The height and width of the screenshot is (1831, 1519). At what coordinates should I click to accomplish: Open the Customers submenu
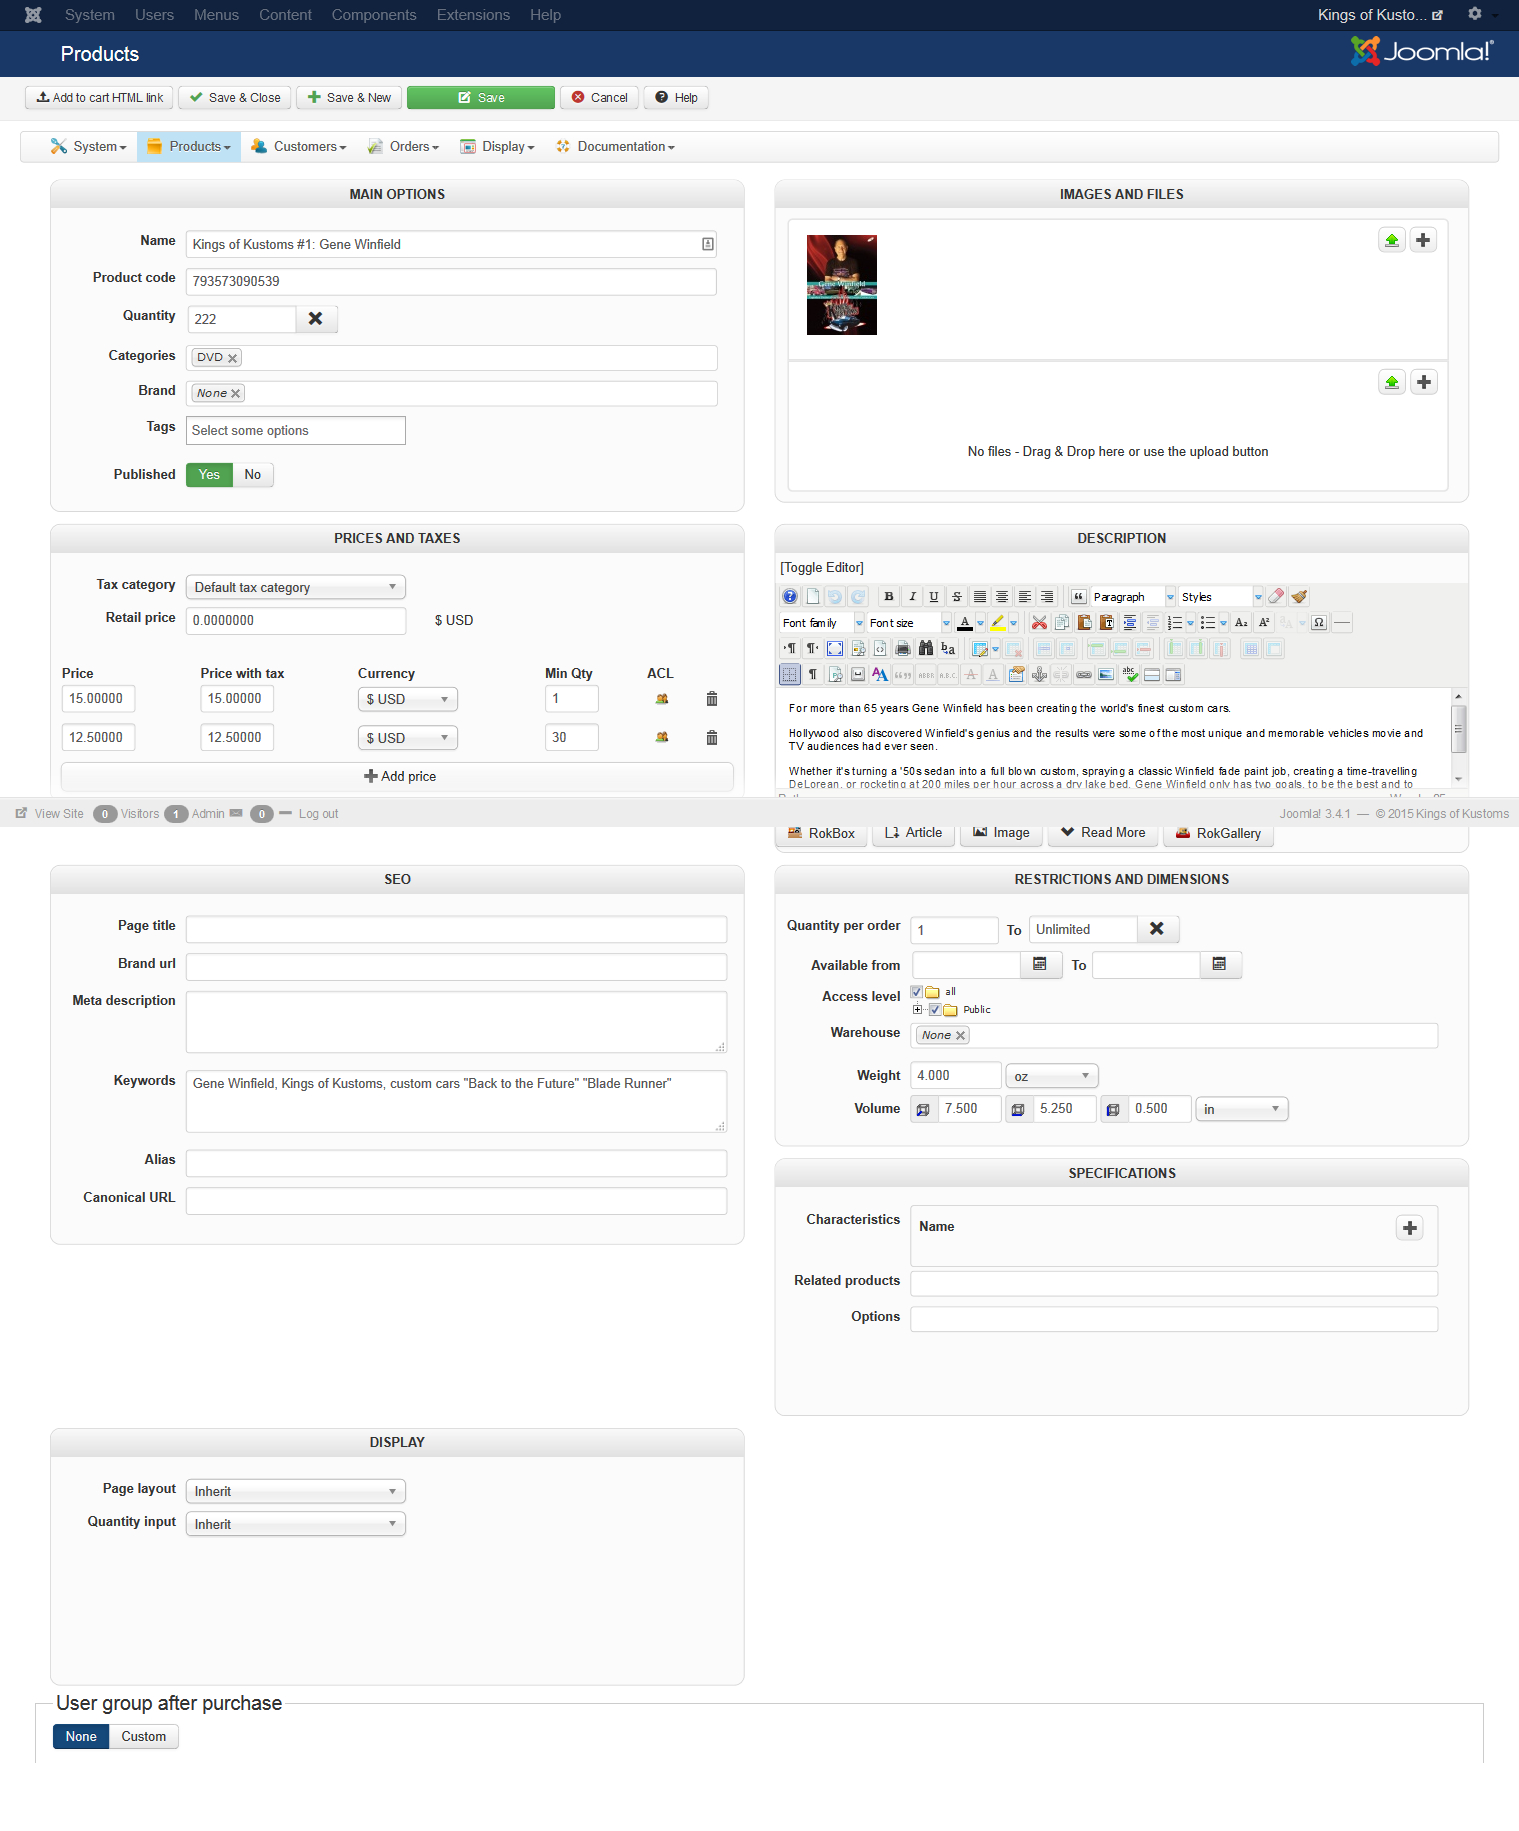(x=298, y=147)
